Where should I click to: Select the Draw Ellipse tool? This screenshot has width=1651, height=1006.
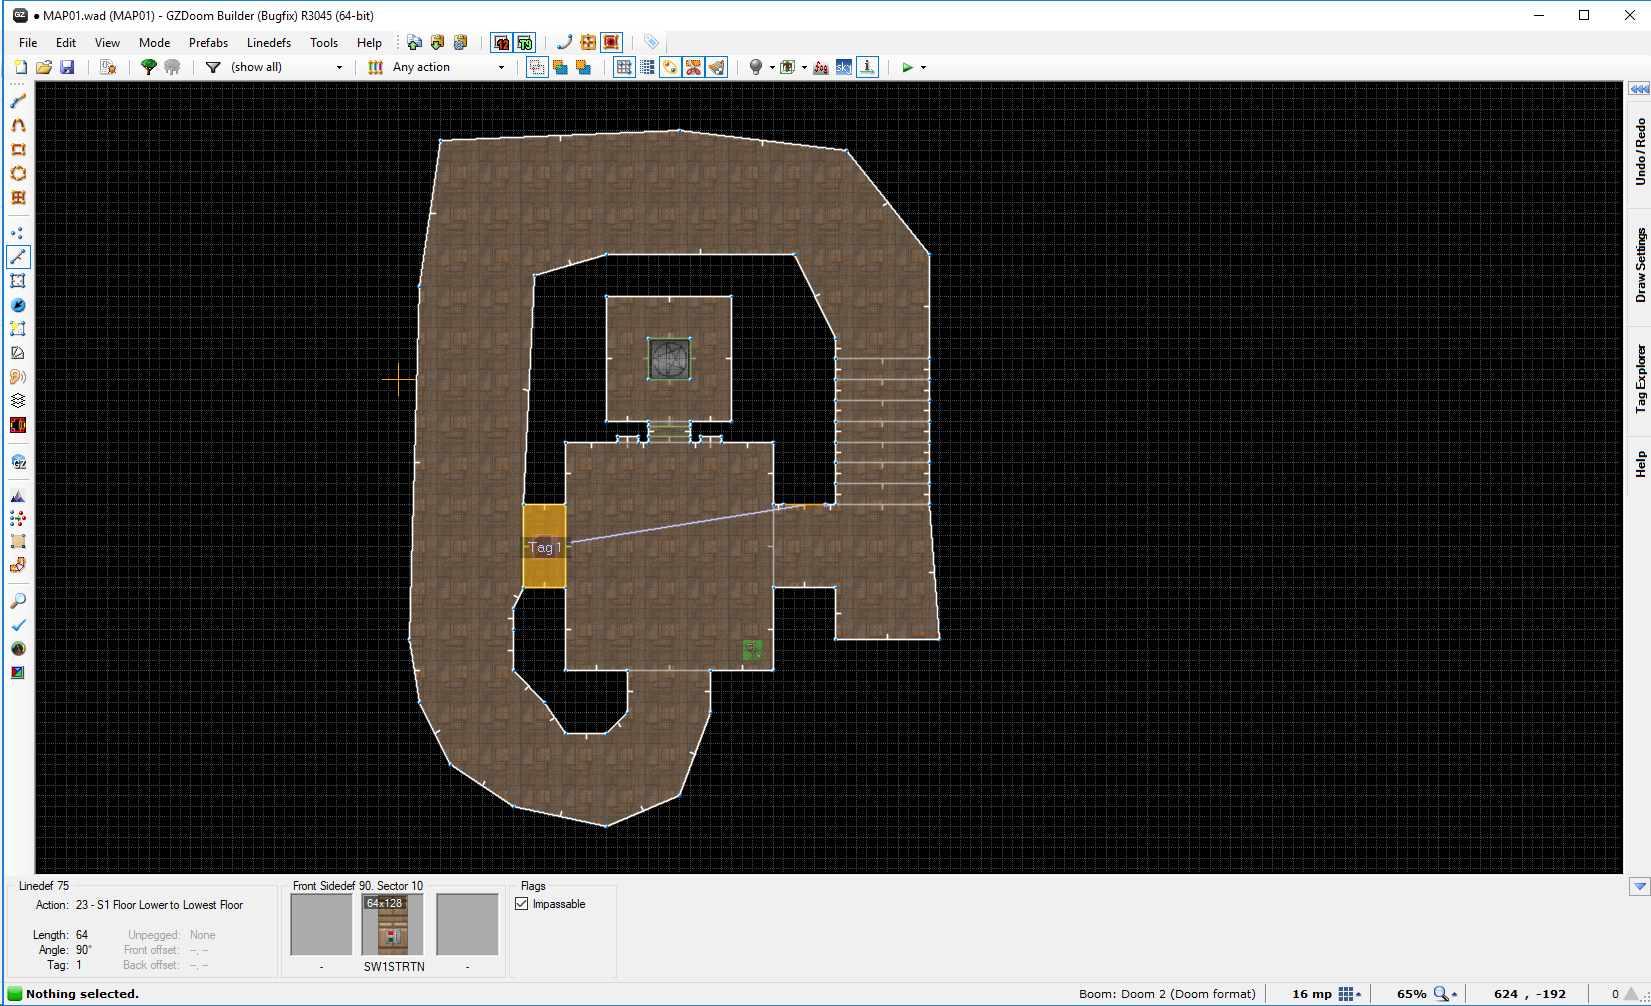click(x=18, y=173)
